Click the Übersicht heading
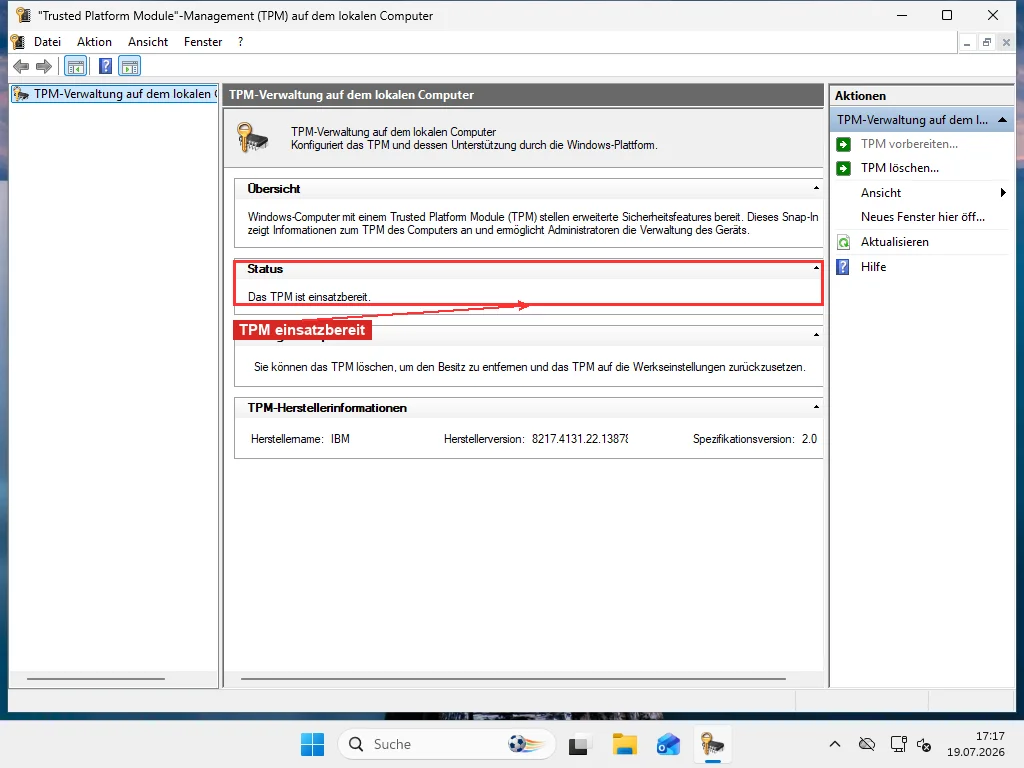The height and width of the screenshot is (768, 1024). [x=274, y=189]
